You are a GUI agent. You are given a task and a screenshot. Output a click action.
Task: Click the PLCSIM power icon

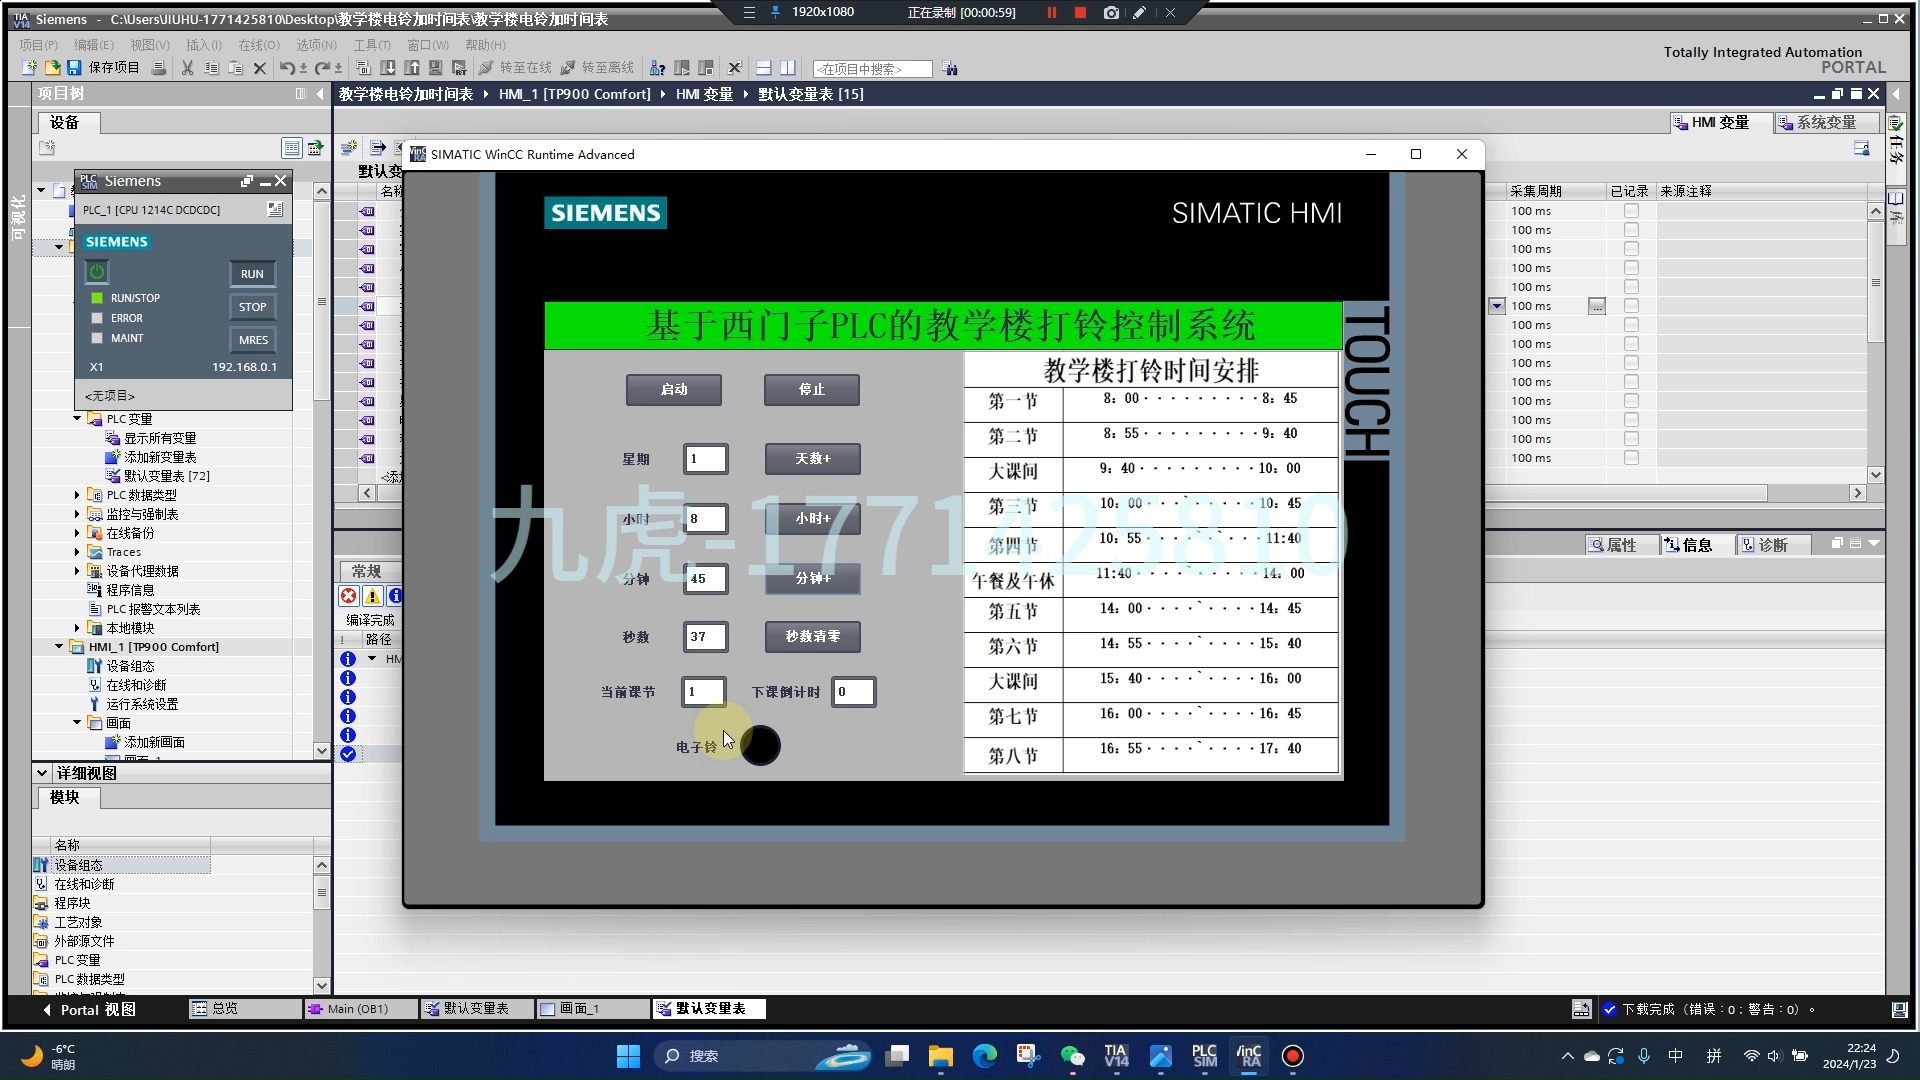97,272
